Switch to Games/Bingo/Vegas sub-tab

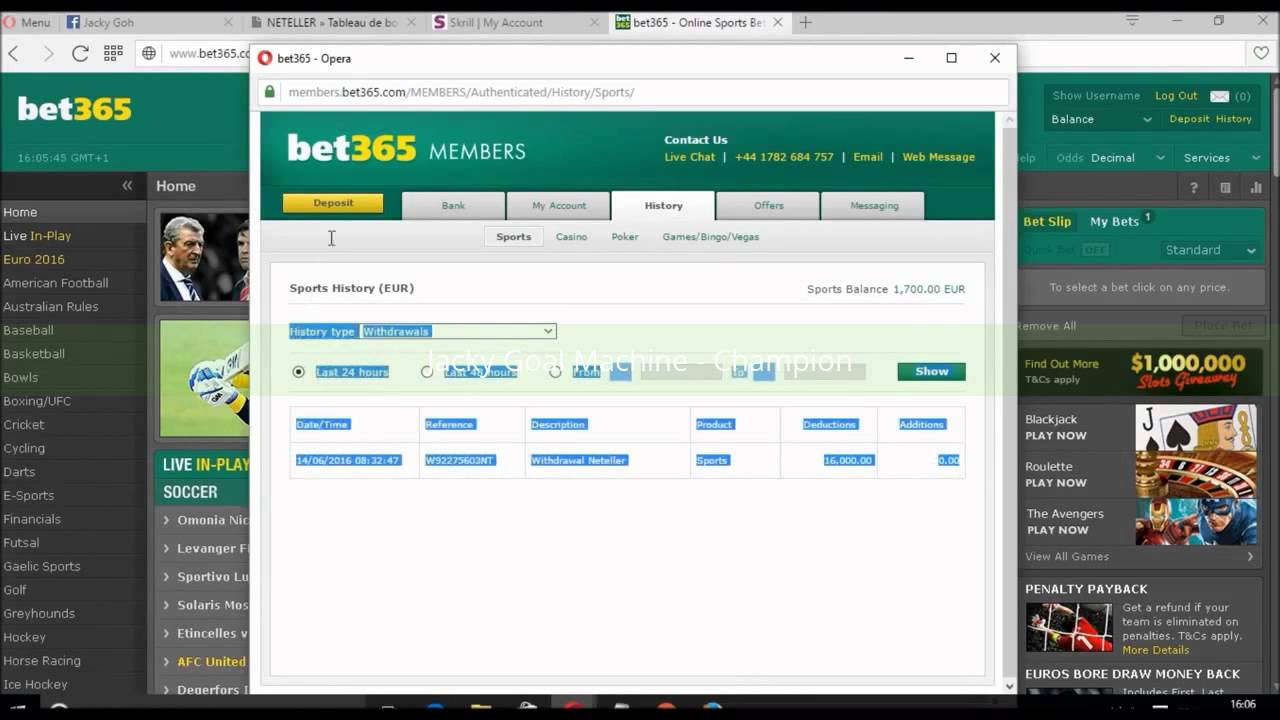pos(710,237)
